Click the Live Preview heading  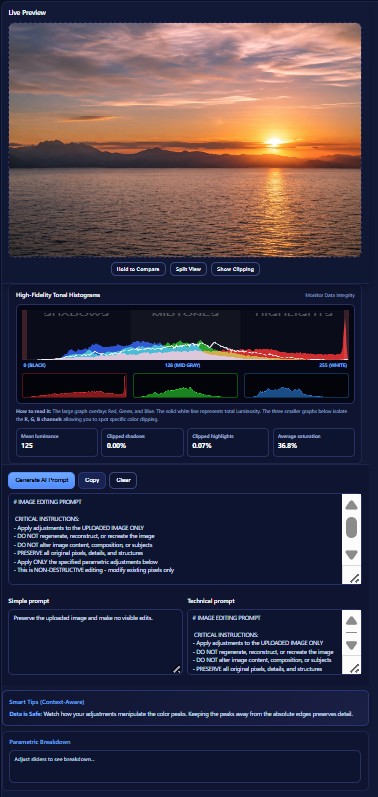tap(27, 12)
